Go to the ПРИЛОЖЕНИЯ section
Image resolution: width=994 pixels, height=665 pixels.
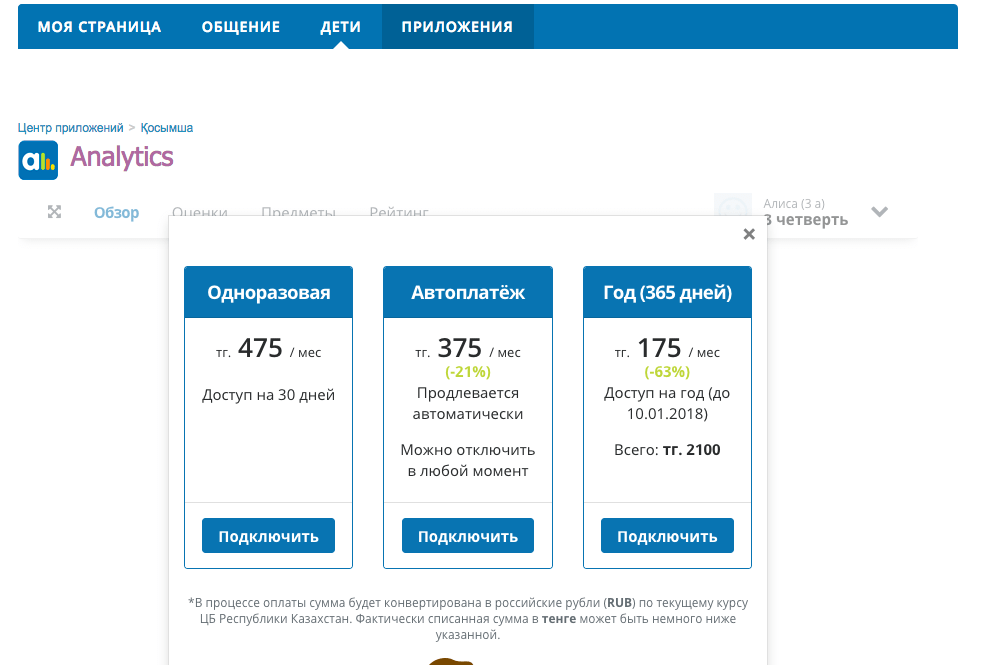point(457,27)
